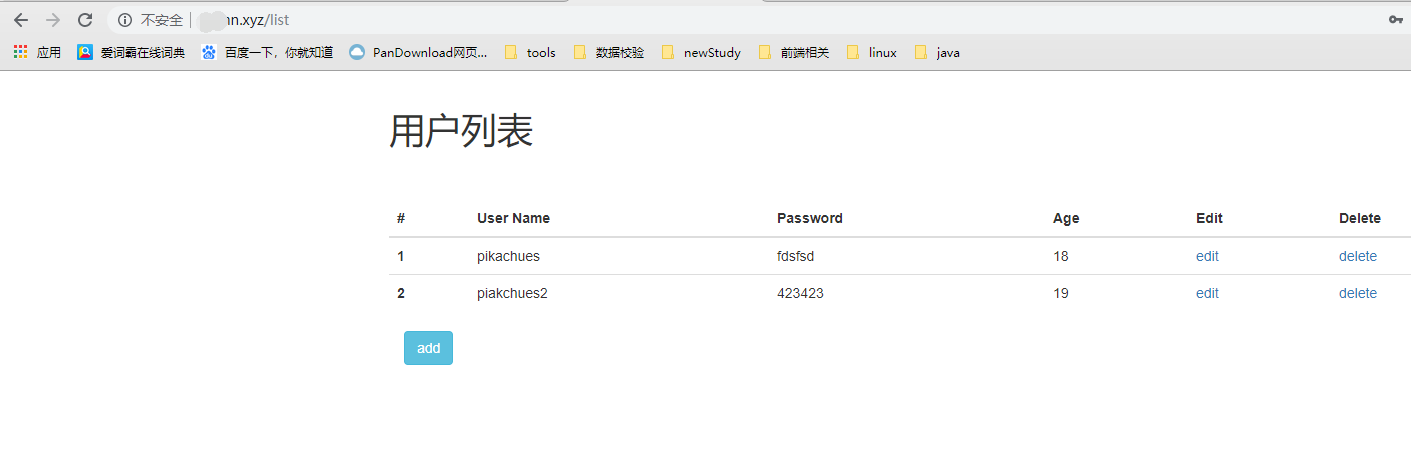Open the 数据校验 bookmark folder
Screen dimensions: 1411x468
608,53
